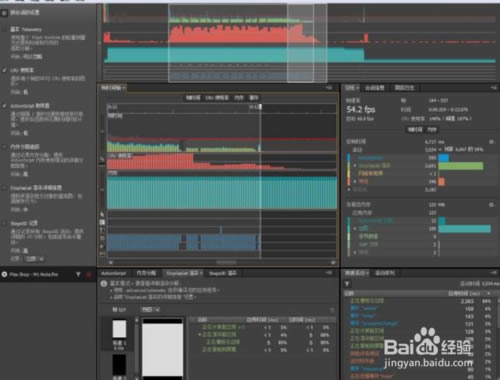This screenshot has height=380, width=500.
Task: Select the first region thumbnail in DisplayList panel
Action: 119,329
